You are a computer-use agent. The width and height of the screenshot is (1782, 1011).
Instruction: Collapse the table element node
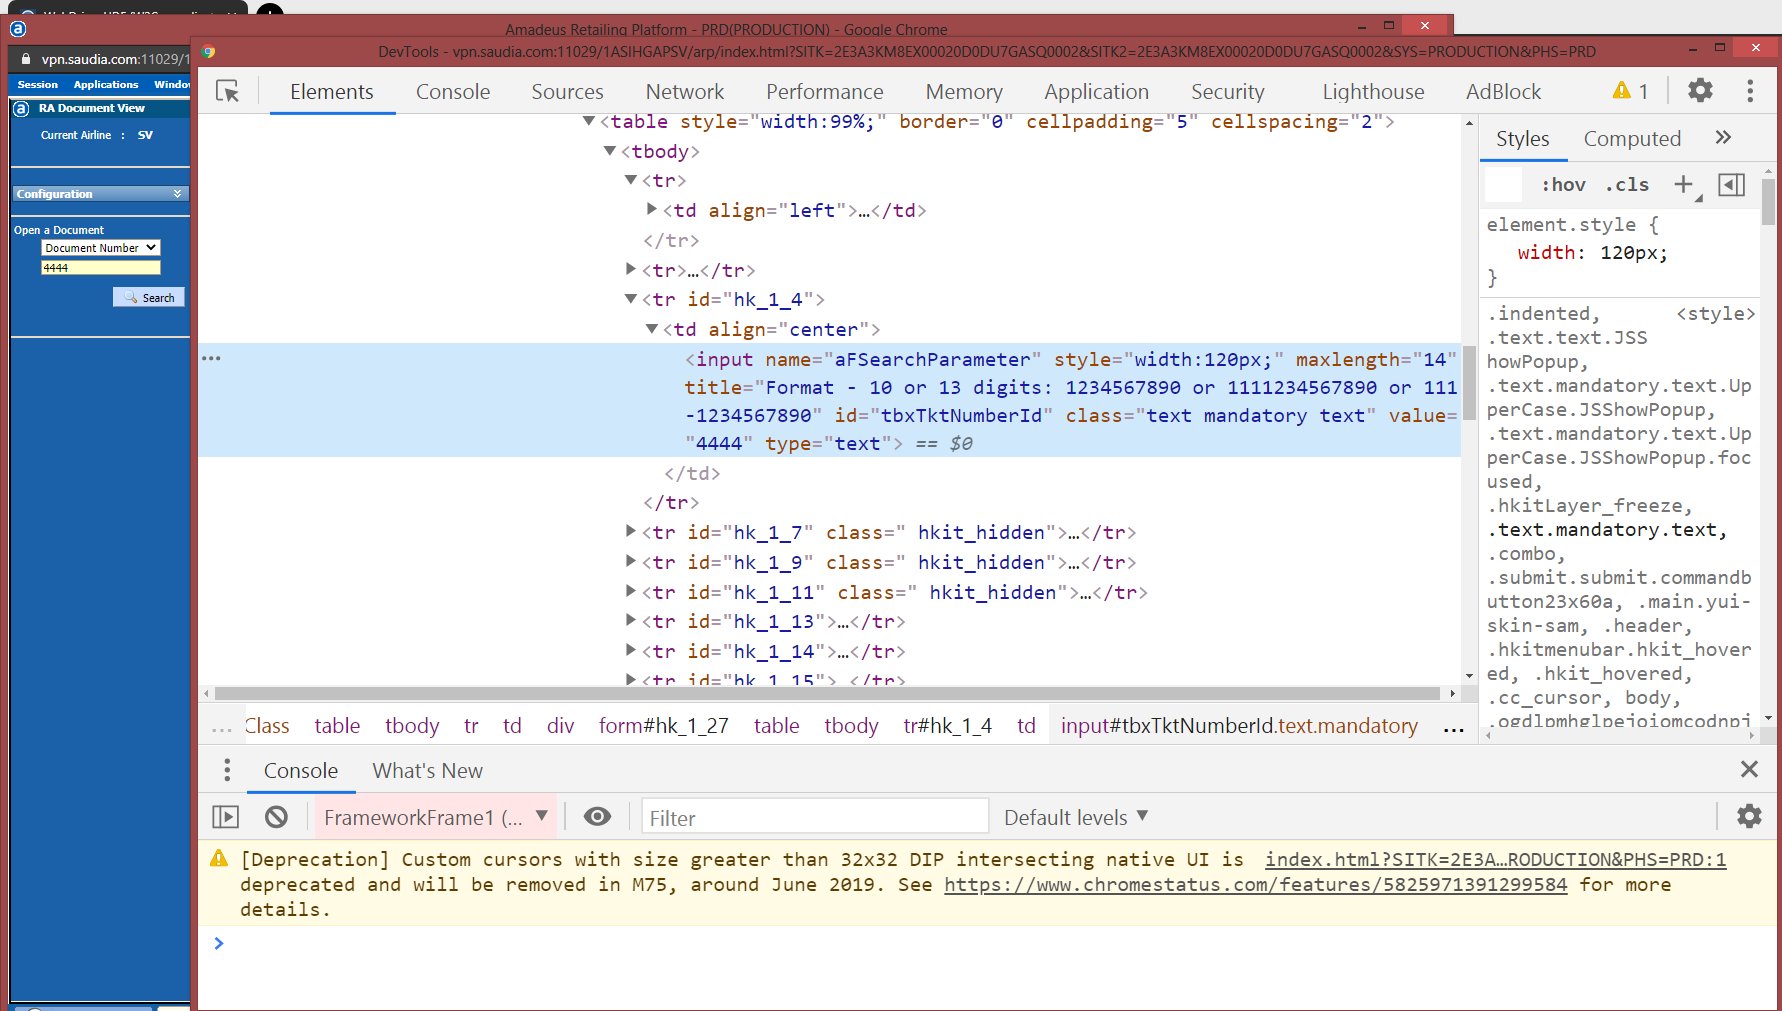coord(589,121)
